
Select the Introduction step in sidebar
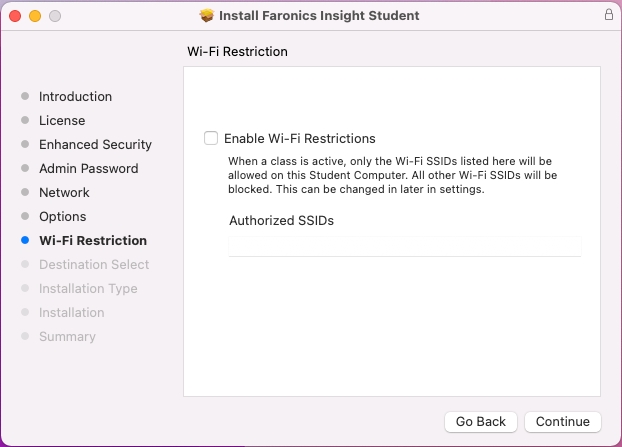click(75, 97)
